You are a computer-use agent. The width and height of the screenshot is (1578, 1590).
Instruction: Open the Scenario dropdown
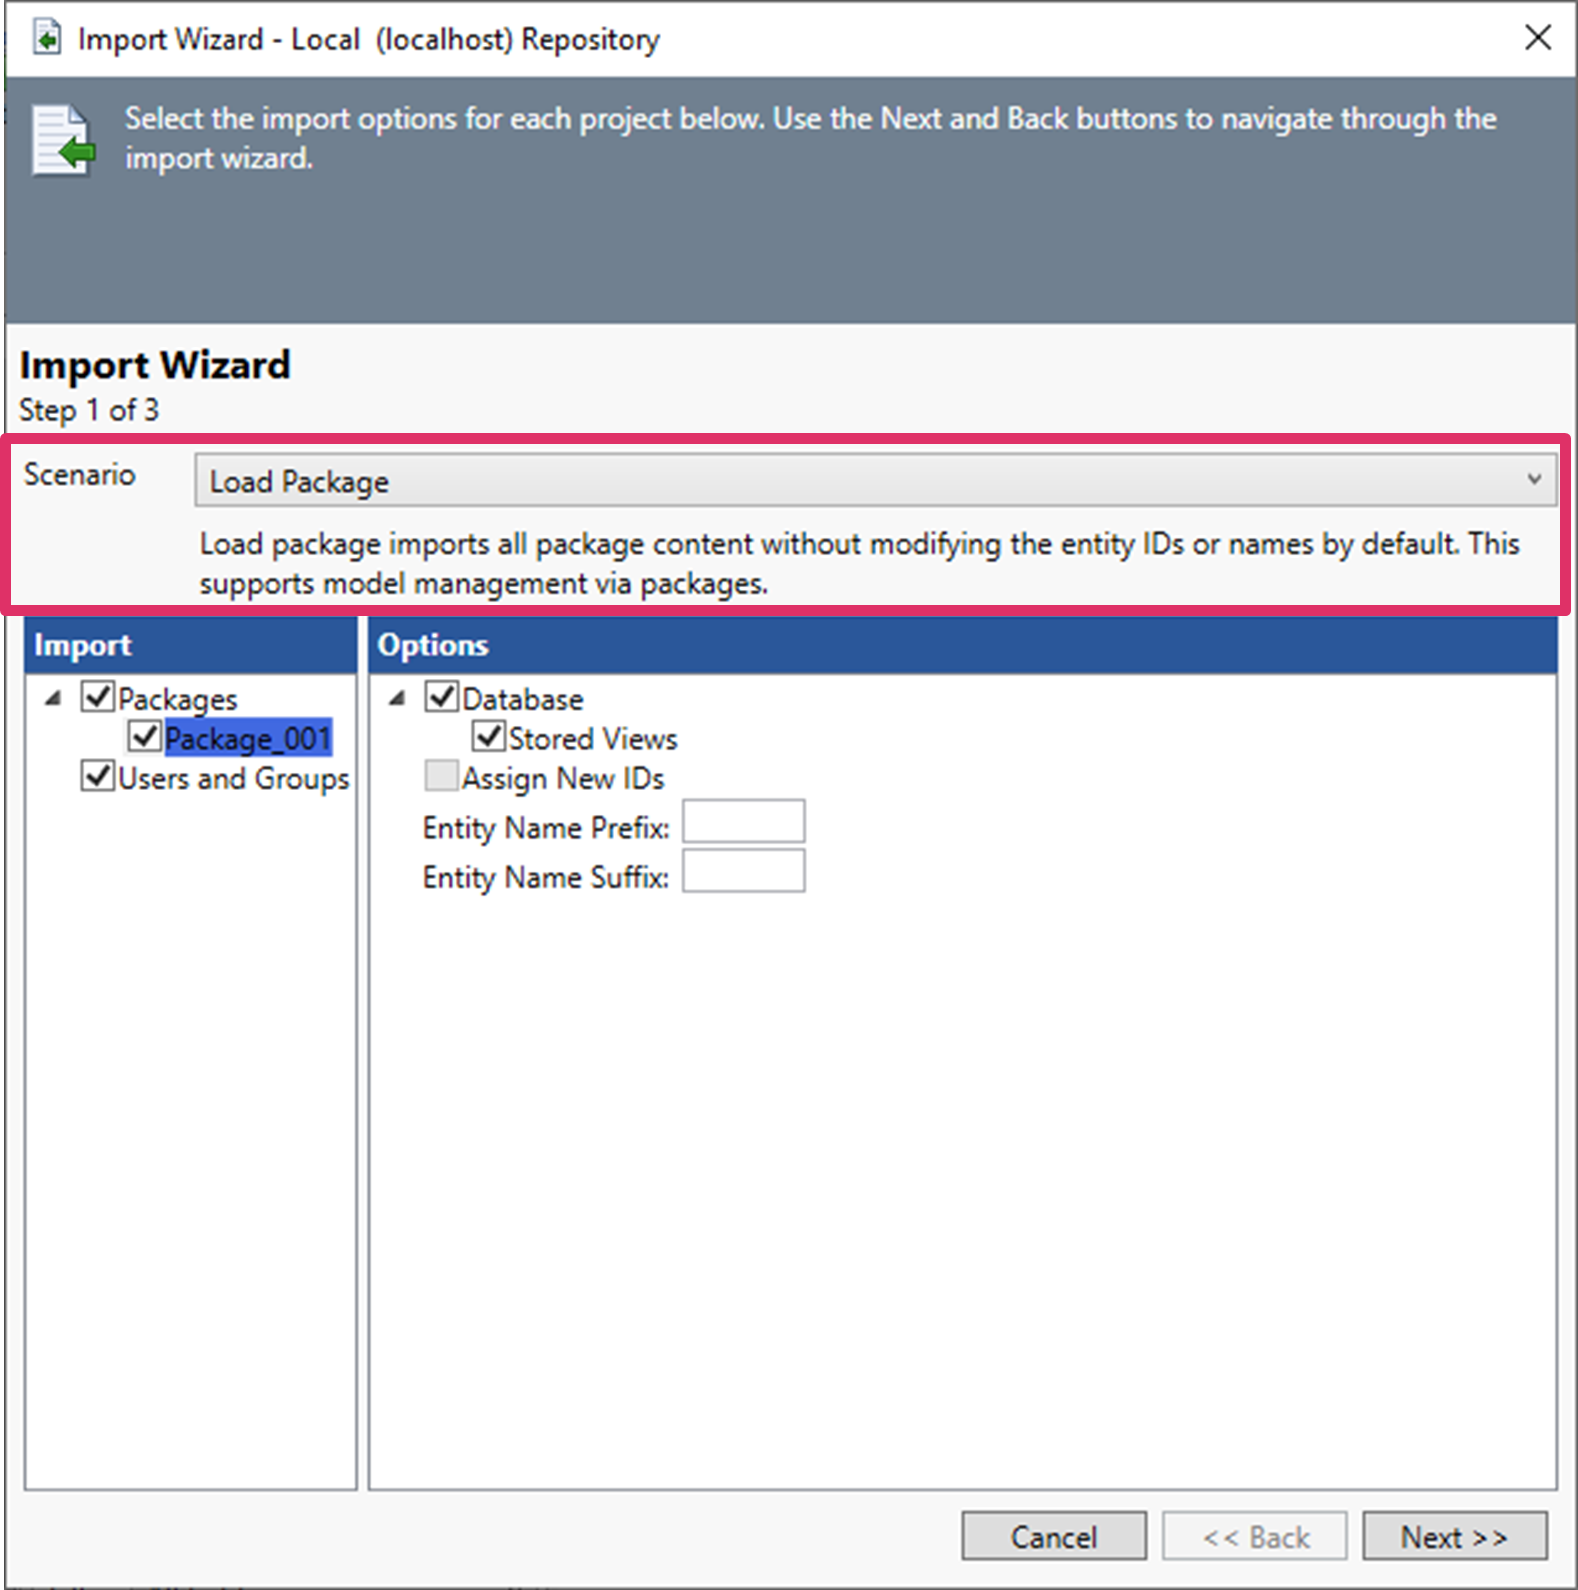pyautogui.click(x=874, y=481)
